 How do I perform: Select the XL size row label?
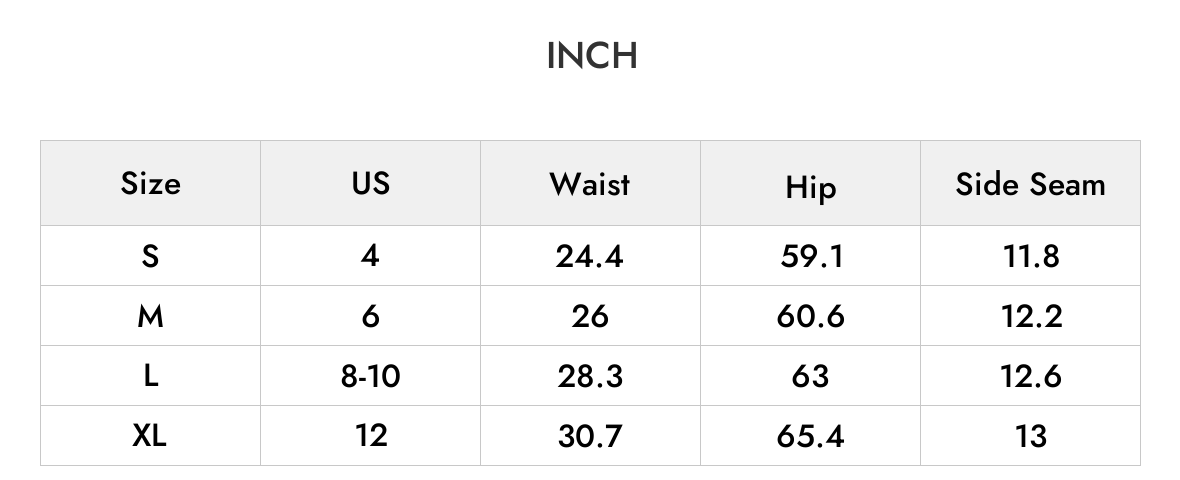click(x=150, y=436)
